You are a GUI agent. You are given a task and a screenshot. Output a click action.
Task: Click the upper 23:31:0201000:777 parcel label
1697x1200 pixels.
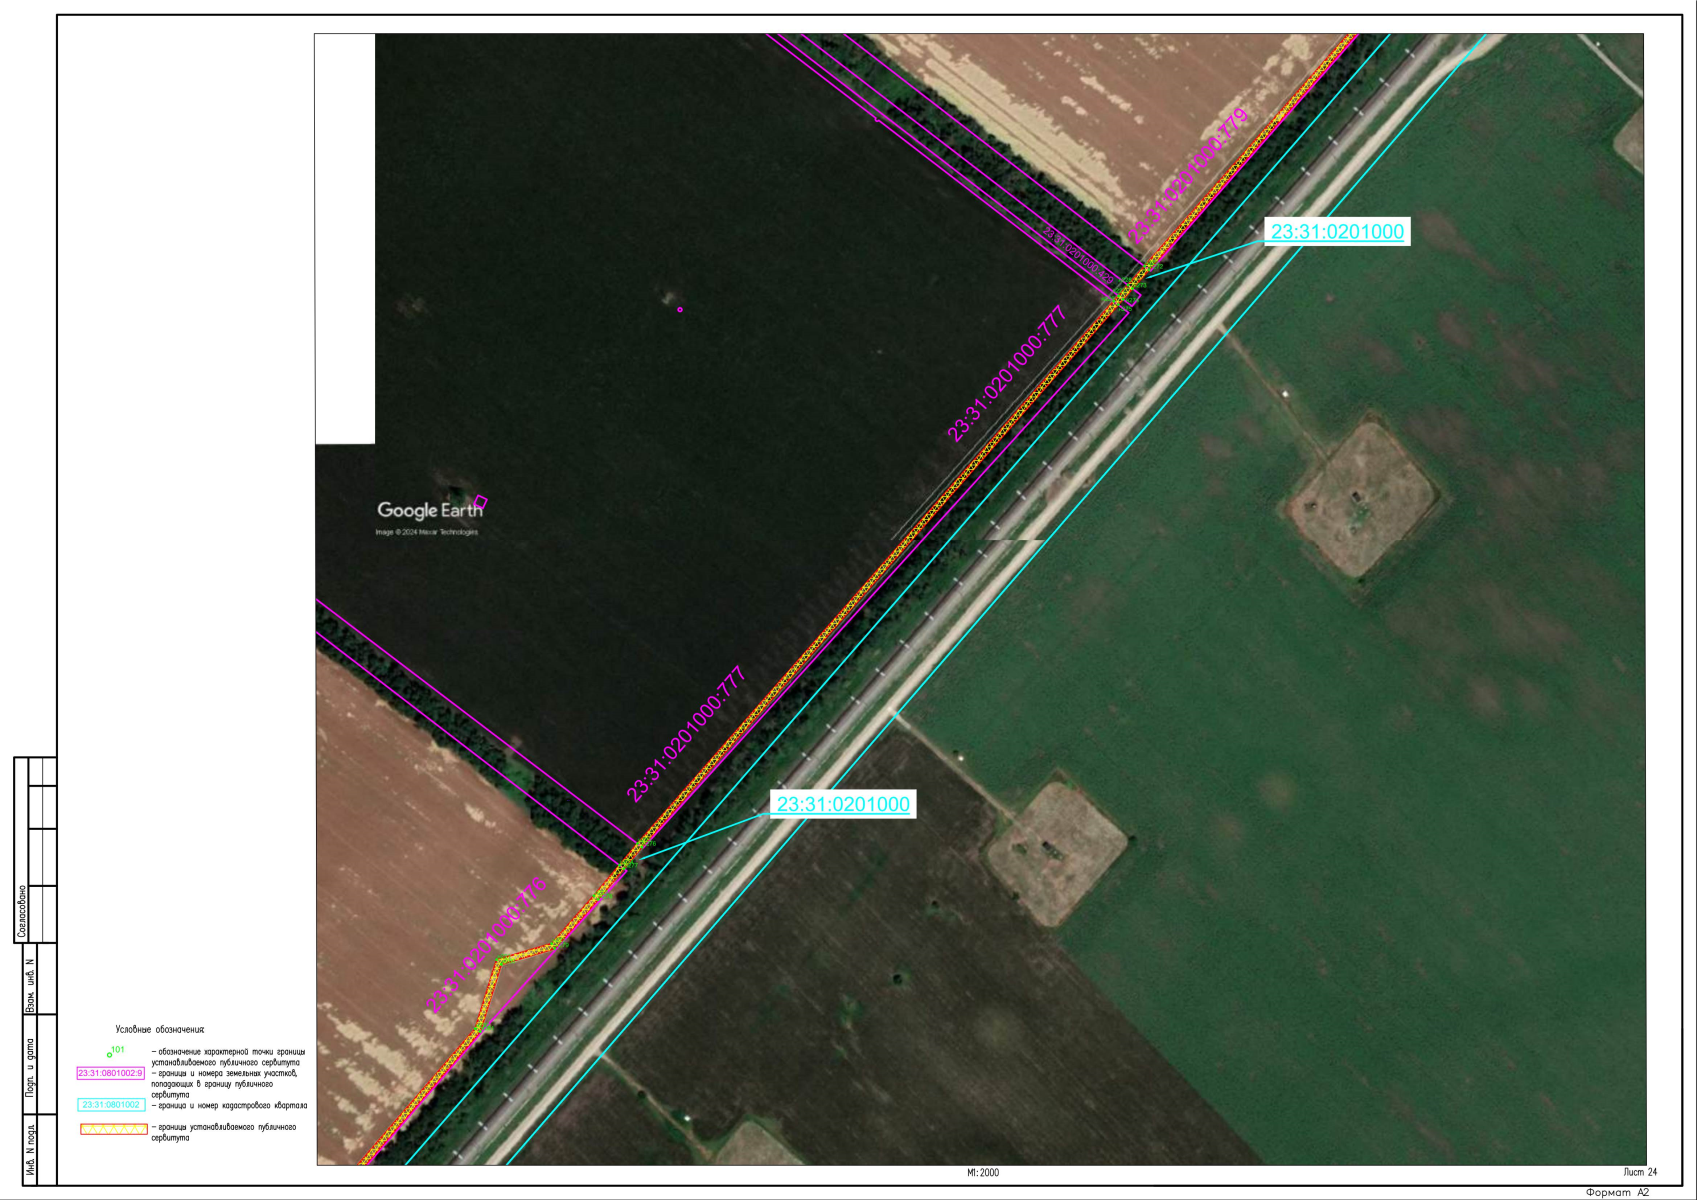tap(1007, 374)
